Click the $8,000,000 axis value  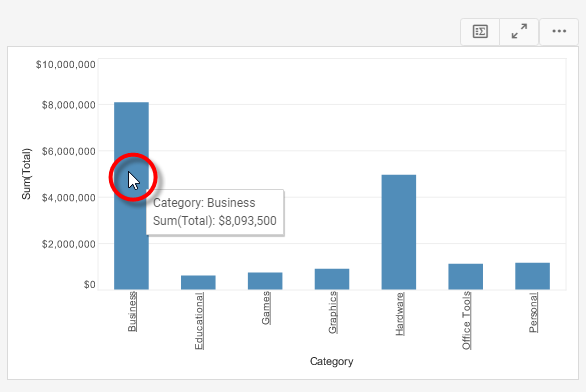[68, 105]
